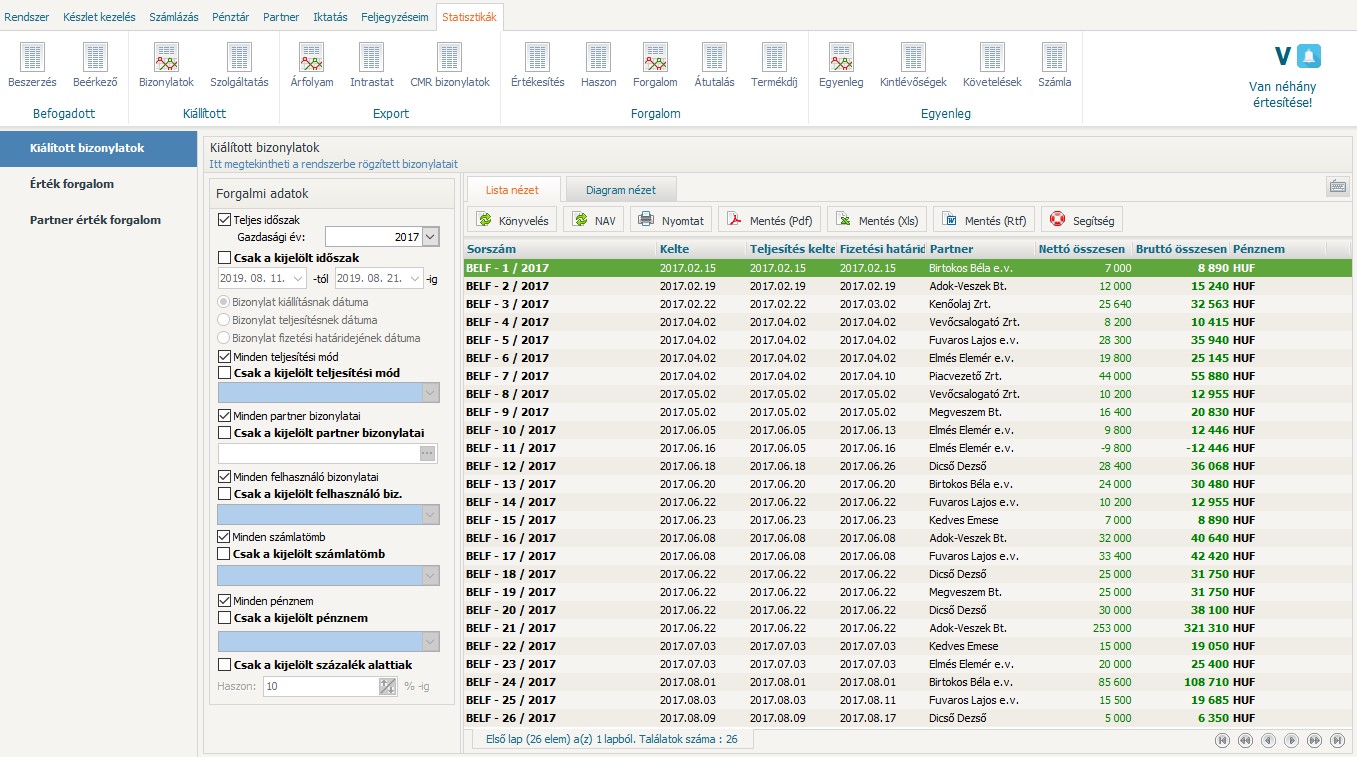Open the Átutalás report icon
Screen dimensions: 1357x757
pyautogui.click(x=714, y=58)
